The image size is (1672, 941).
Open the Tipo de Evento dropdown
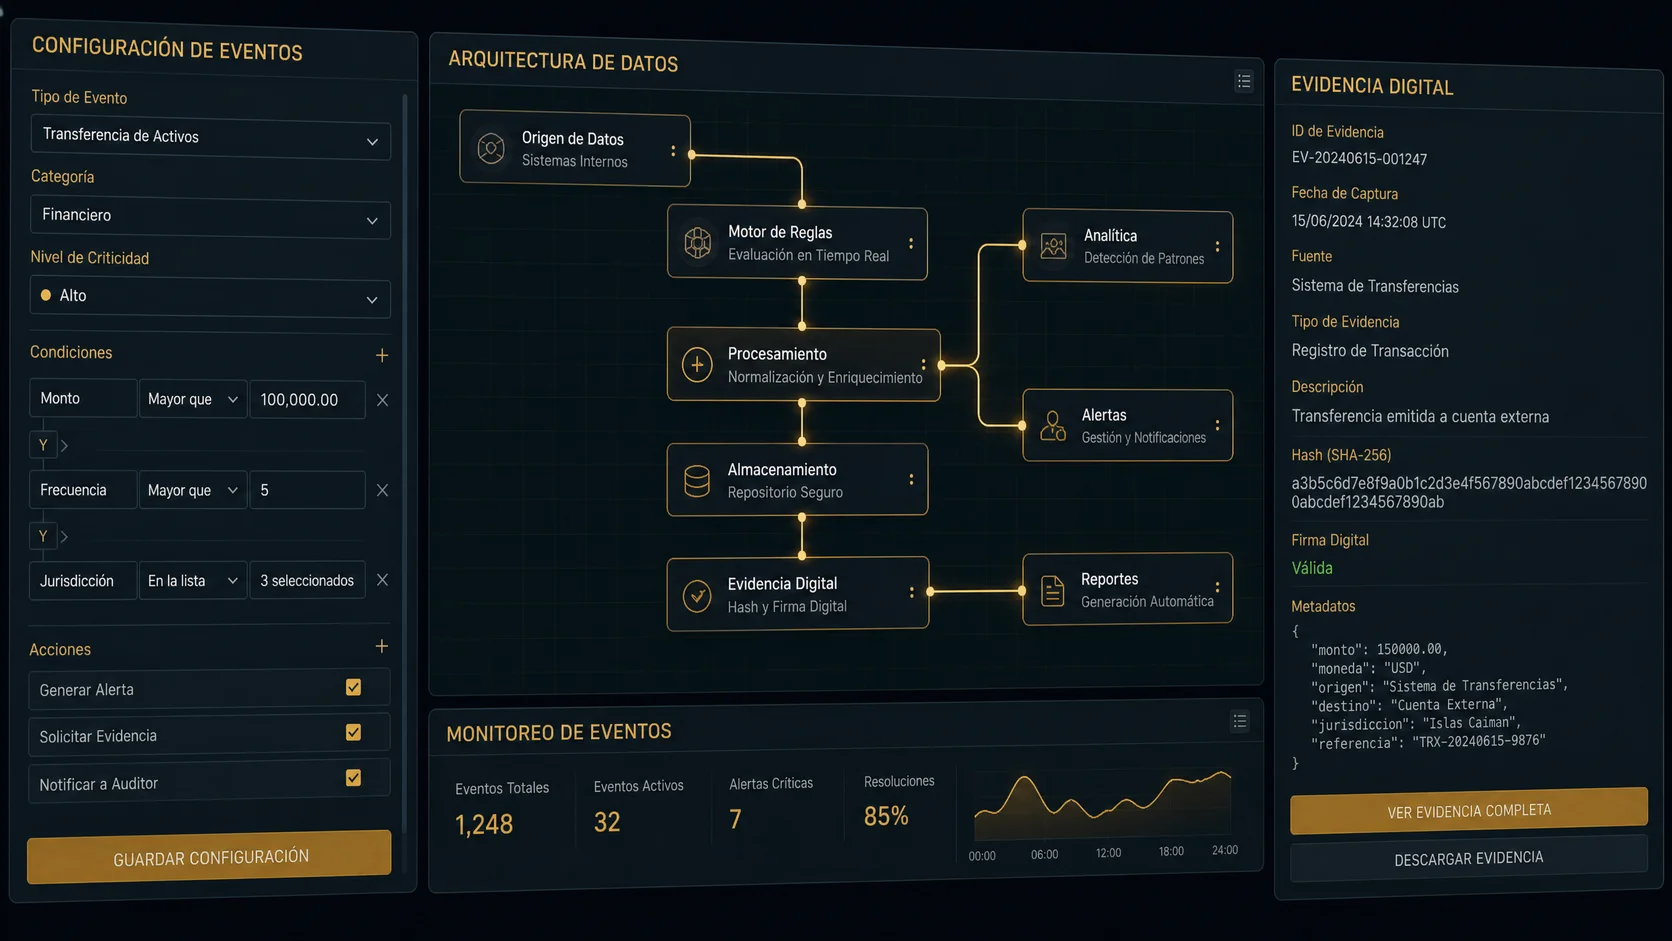click(210, 137)
